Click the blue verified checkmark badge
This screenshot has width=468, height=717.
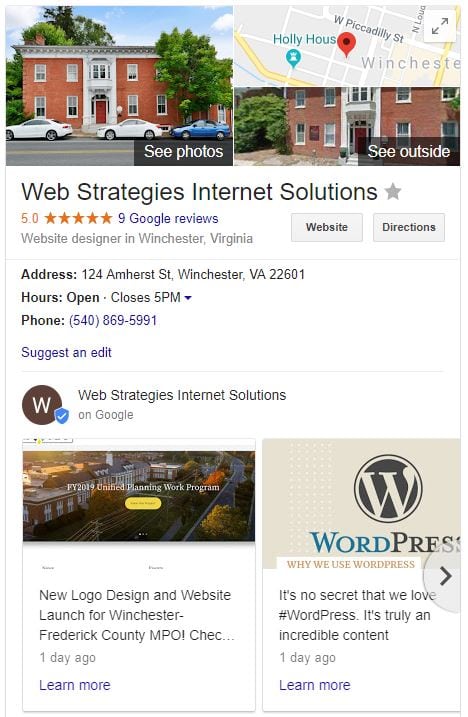[x=62, y=415]
